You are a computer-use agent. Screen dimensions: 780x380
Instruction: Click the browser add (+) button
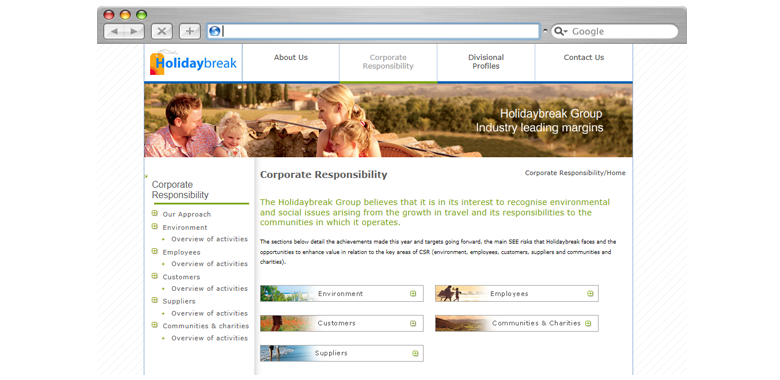pyautogui.click(x=190, y=31)
